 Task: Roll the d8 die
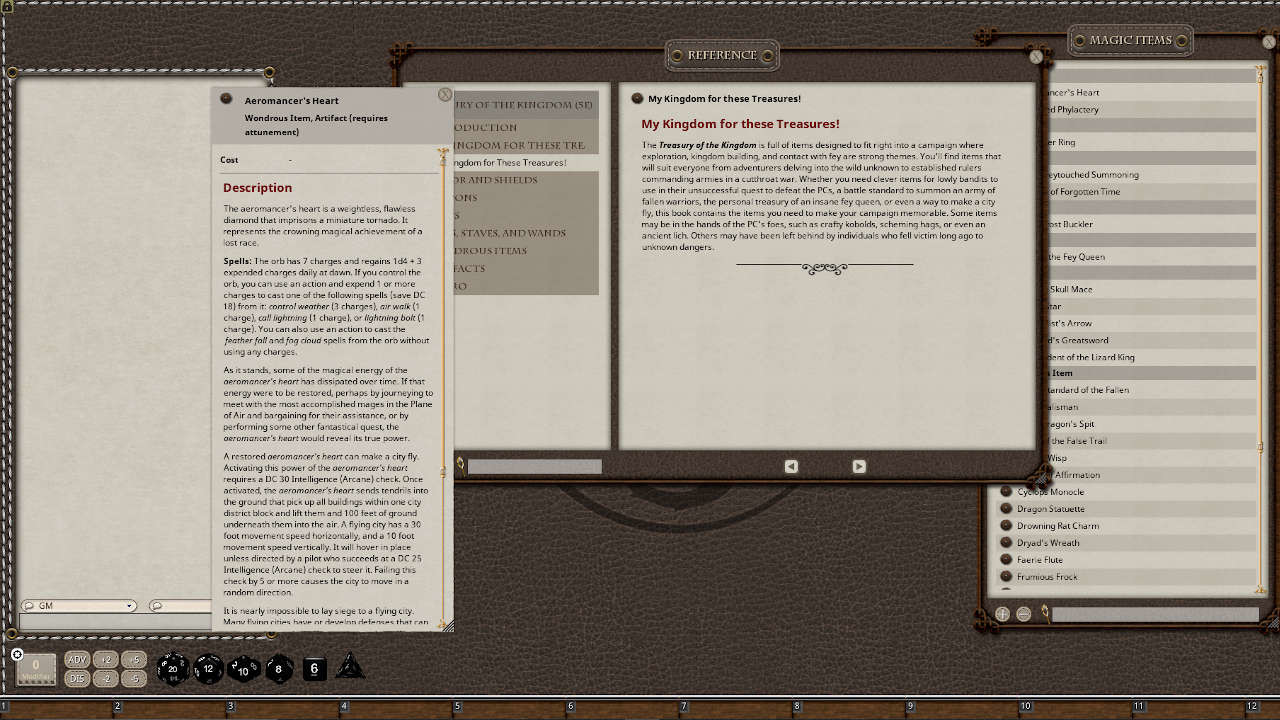click(x=279, y=669)
